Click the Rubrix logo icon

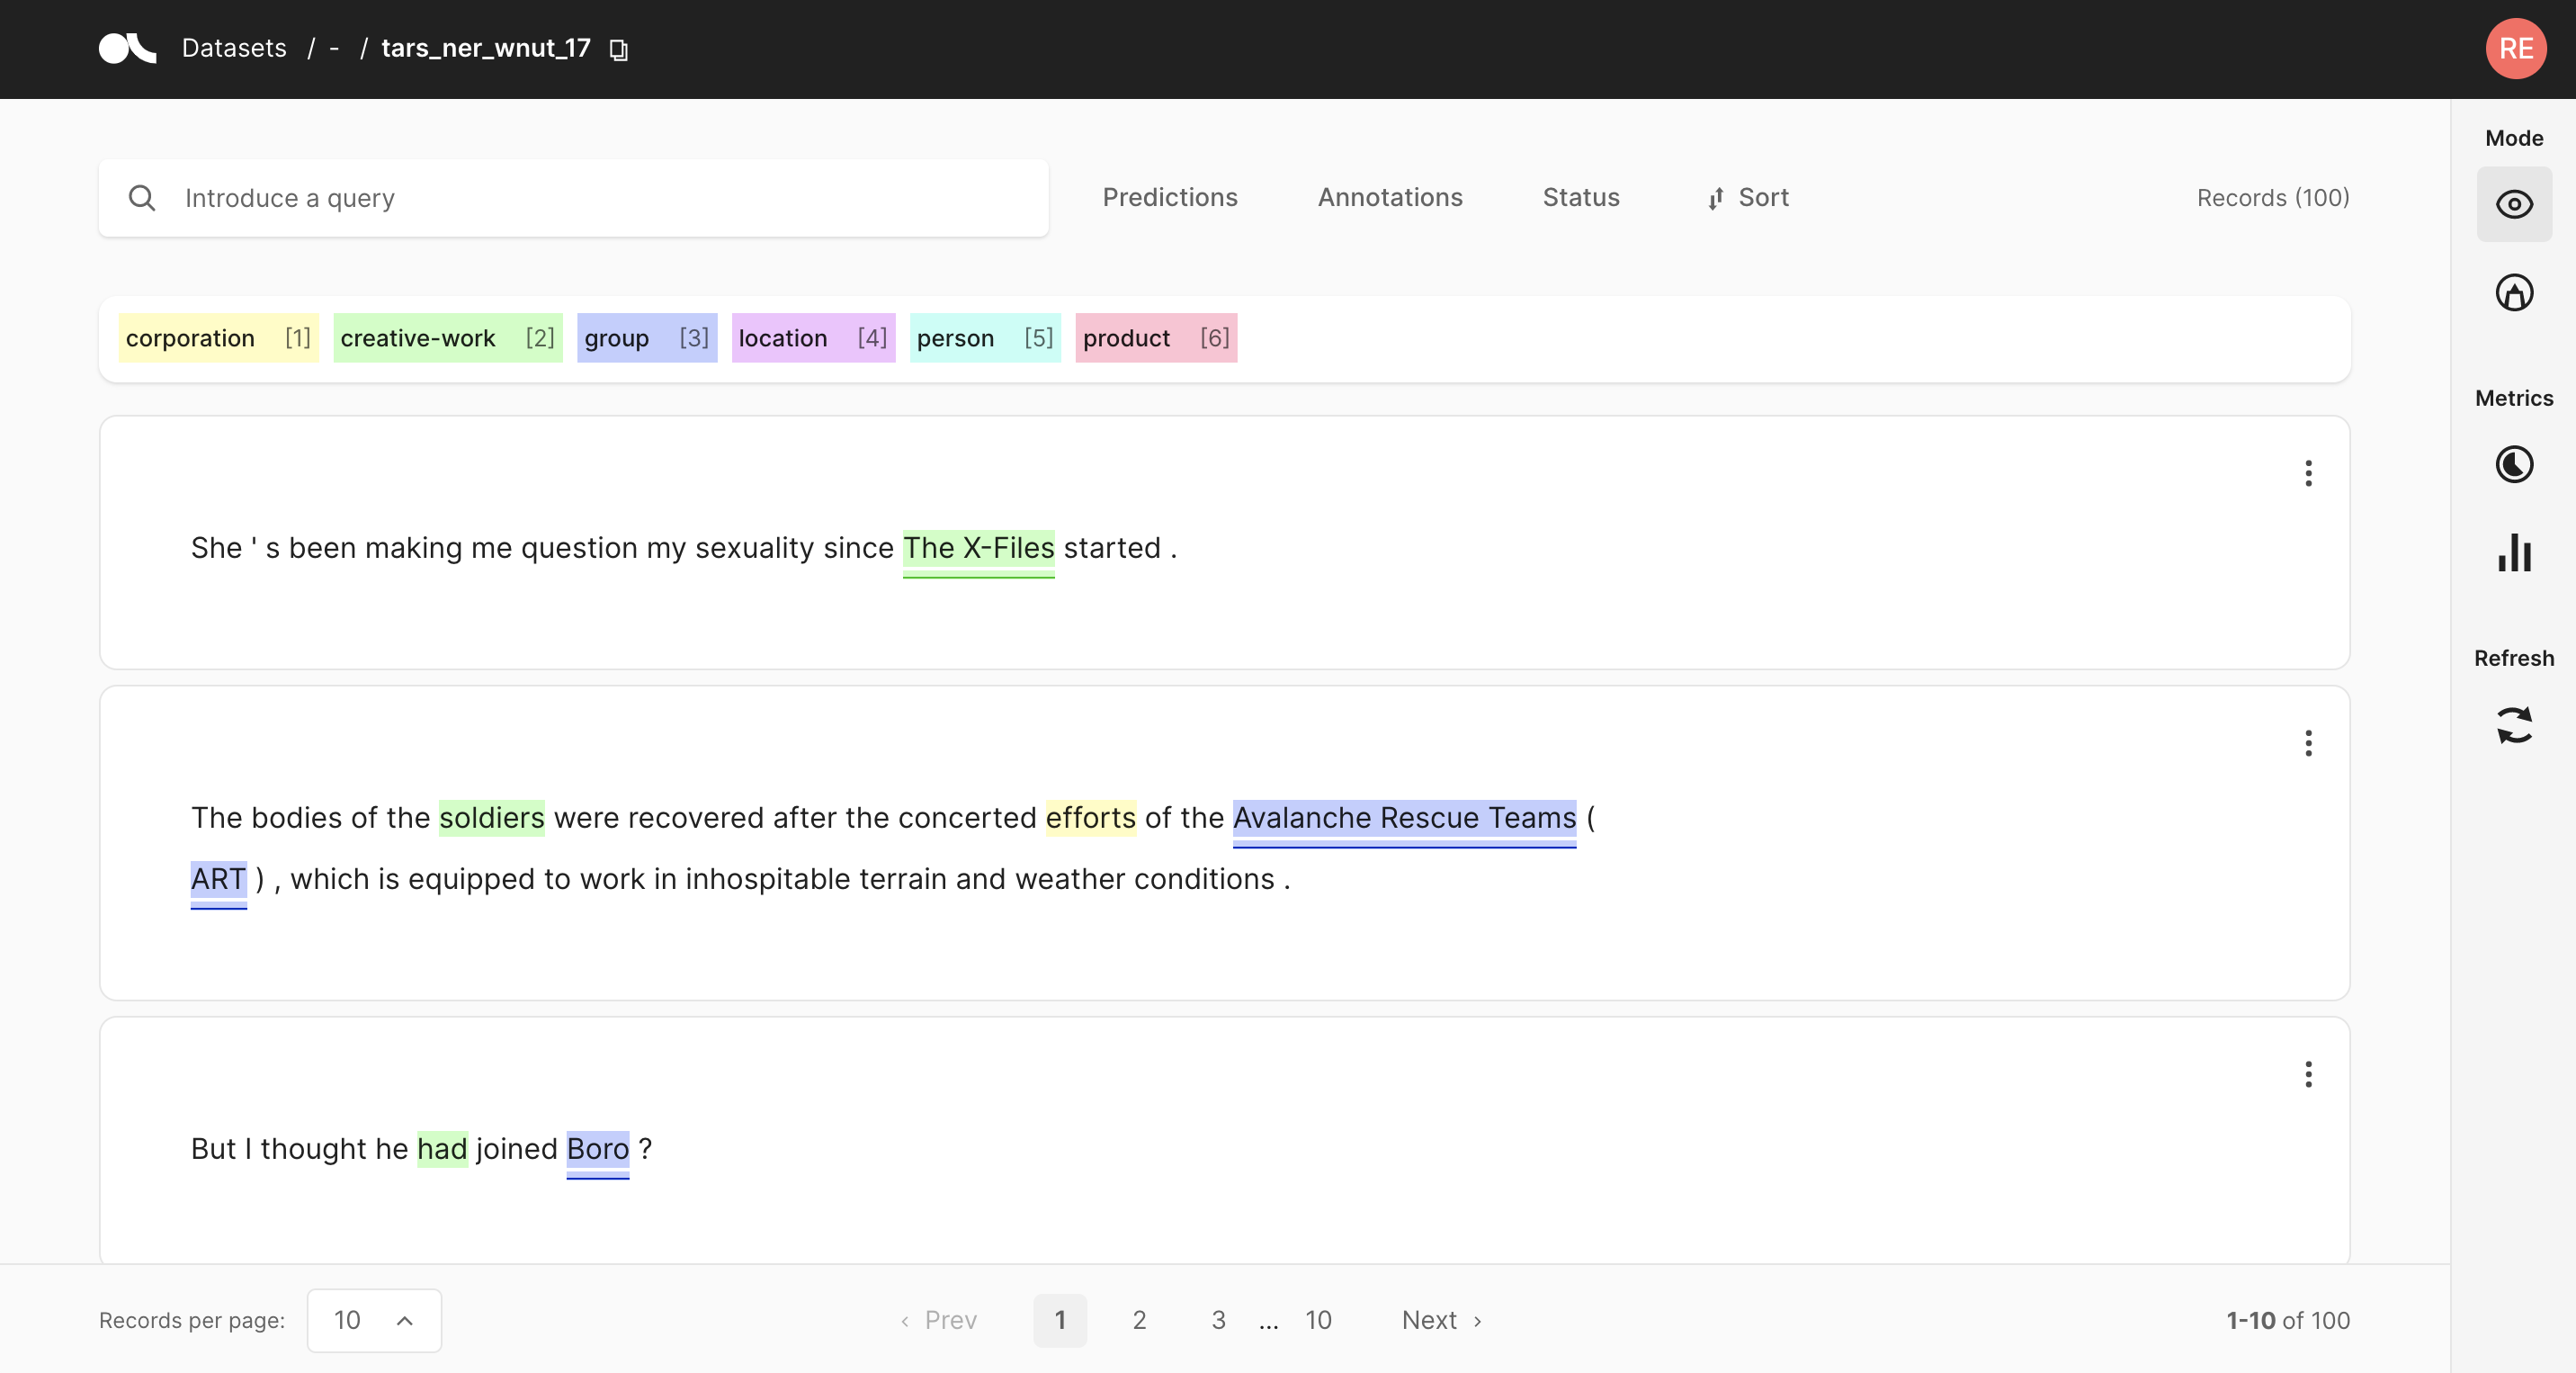(127, 48)
